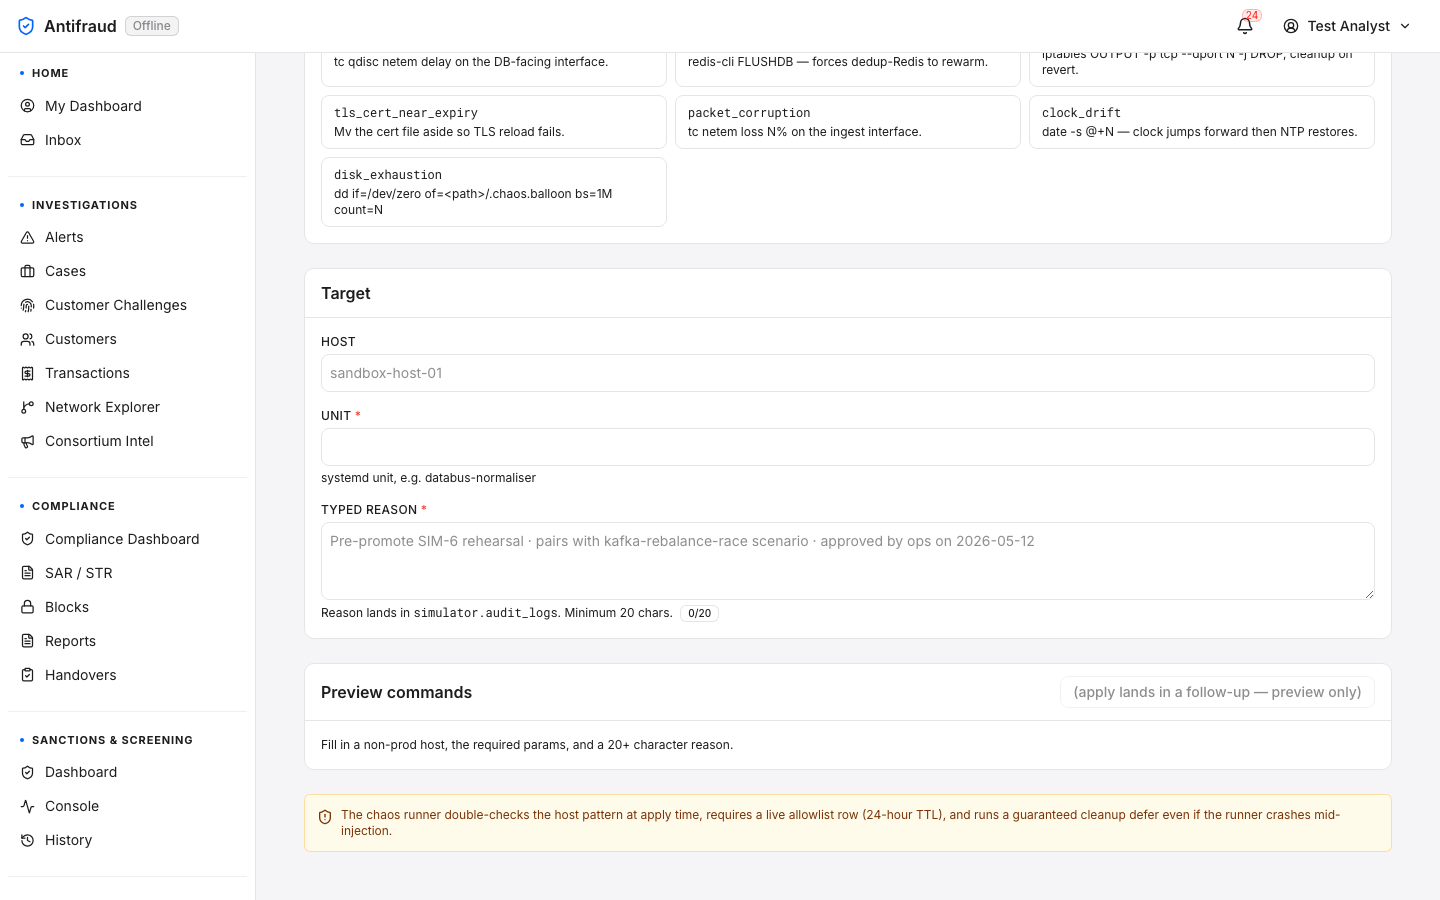The image size is (1440, 900).
Task: Click the Inbox tray icon
Action: (28, 140)
